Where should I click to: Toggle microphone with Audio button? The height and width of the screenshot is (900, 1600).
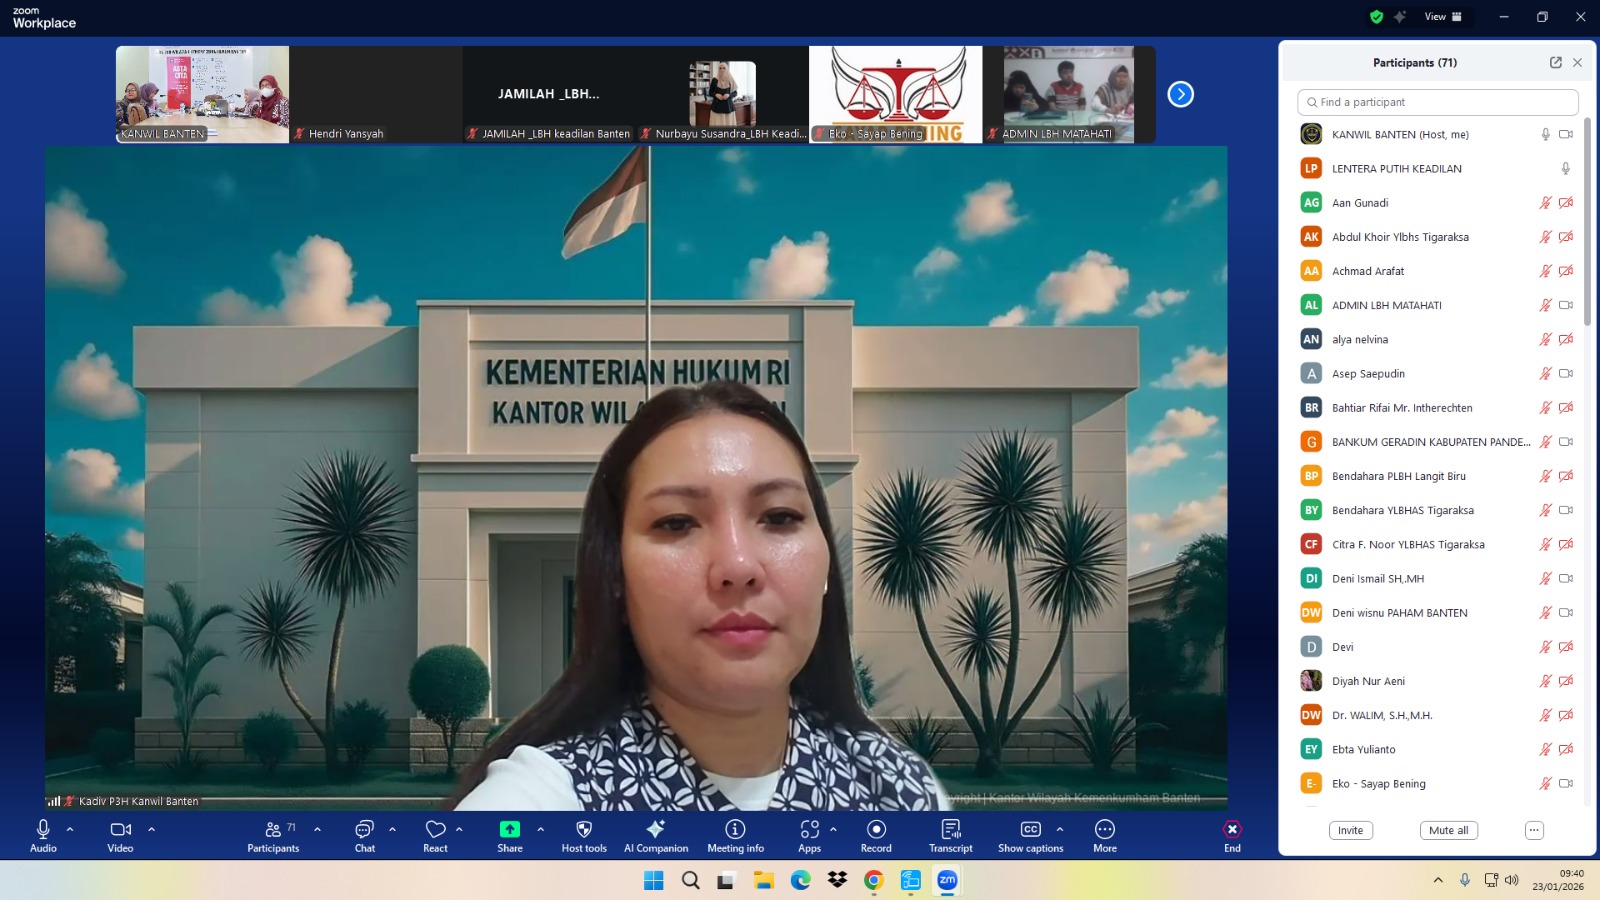coord(43,830)
